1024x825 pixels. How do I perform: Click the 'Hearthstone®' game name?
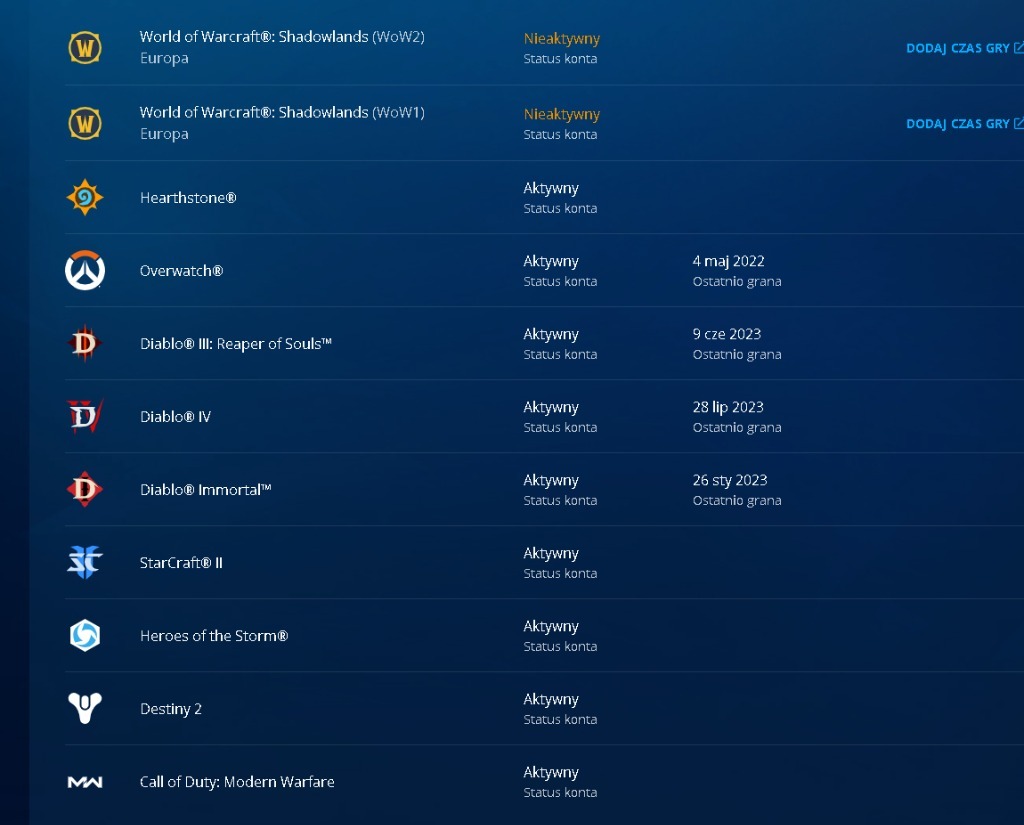(x=188, y=198)
